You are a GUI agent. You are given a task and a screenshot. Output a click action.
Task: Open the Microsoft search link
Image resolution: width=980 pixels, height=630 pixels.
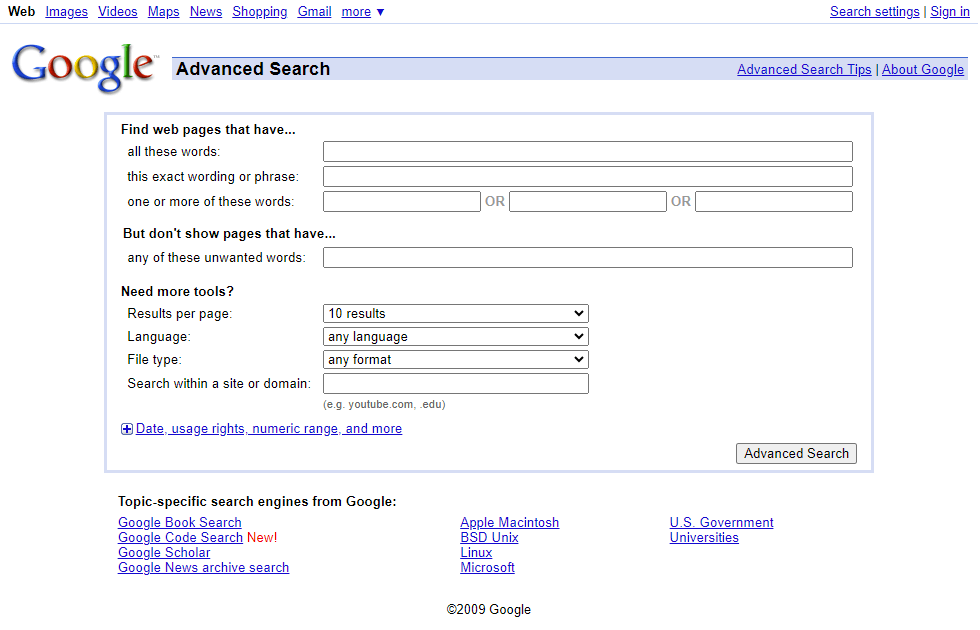pyautogui.click(x=488, y=568)
